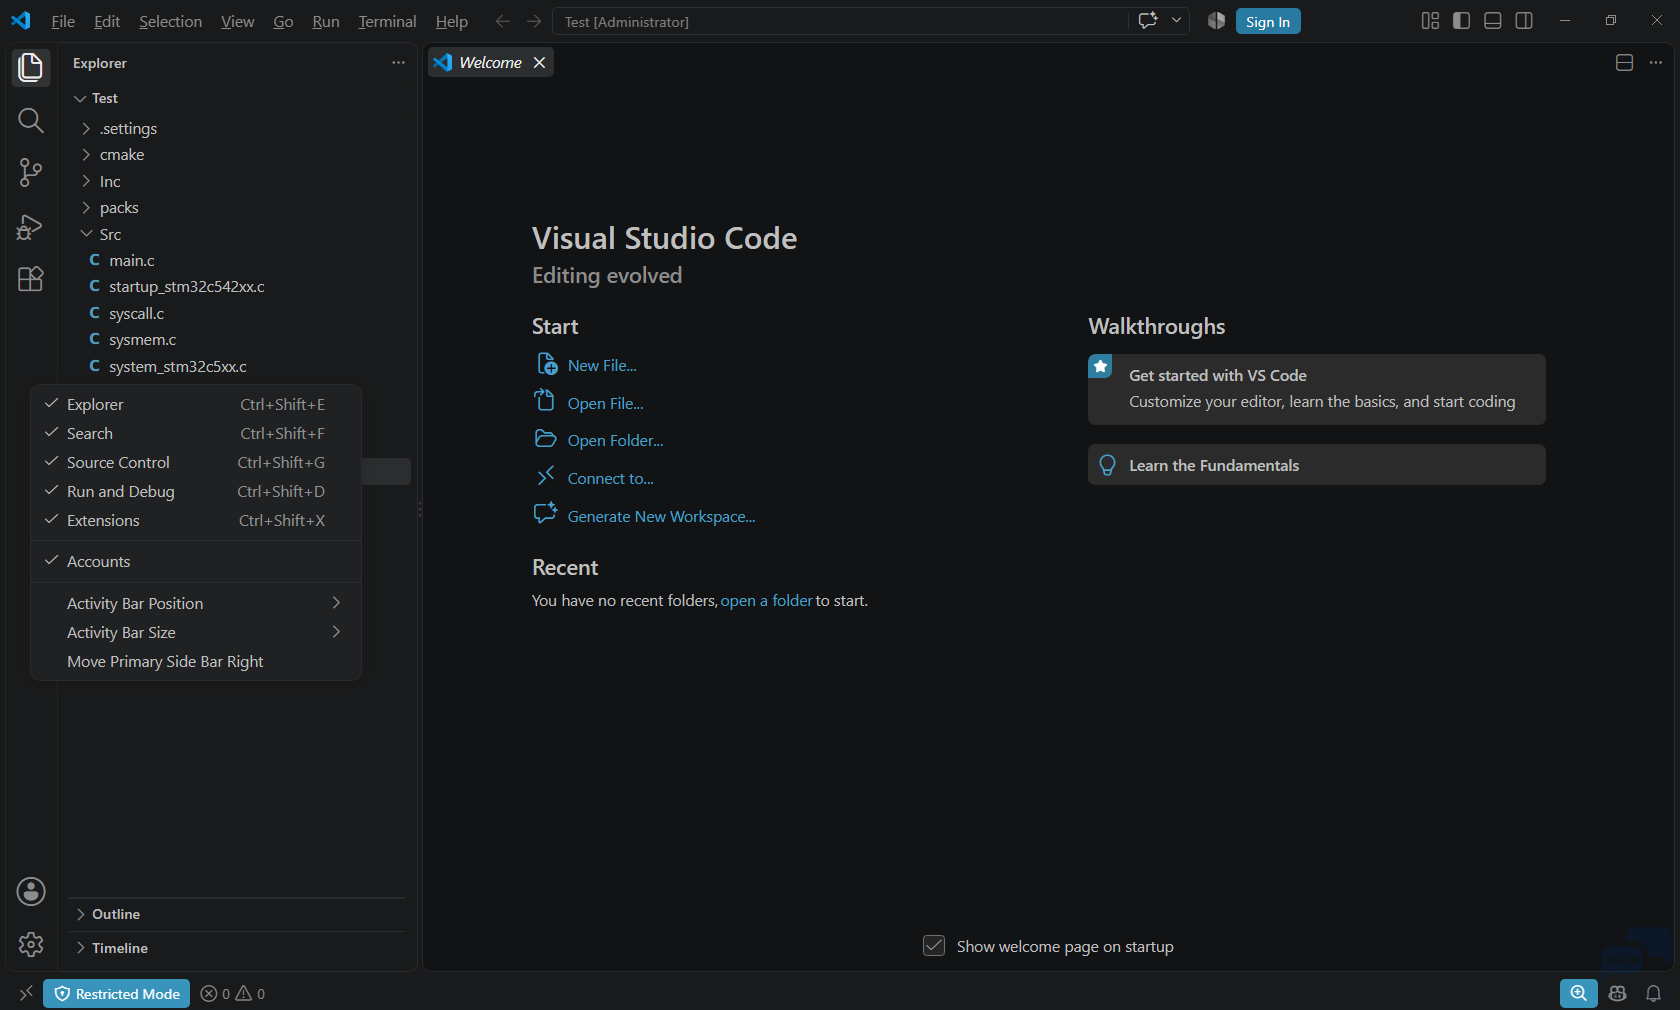Click the Open Folder... link
The image size is (1680, 1010).
tap(615, 440)
